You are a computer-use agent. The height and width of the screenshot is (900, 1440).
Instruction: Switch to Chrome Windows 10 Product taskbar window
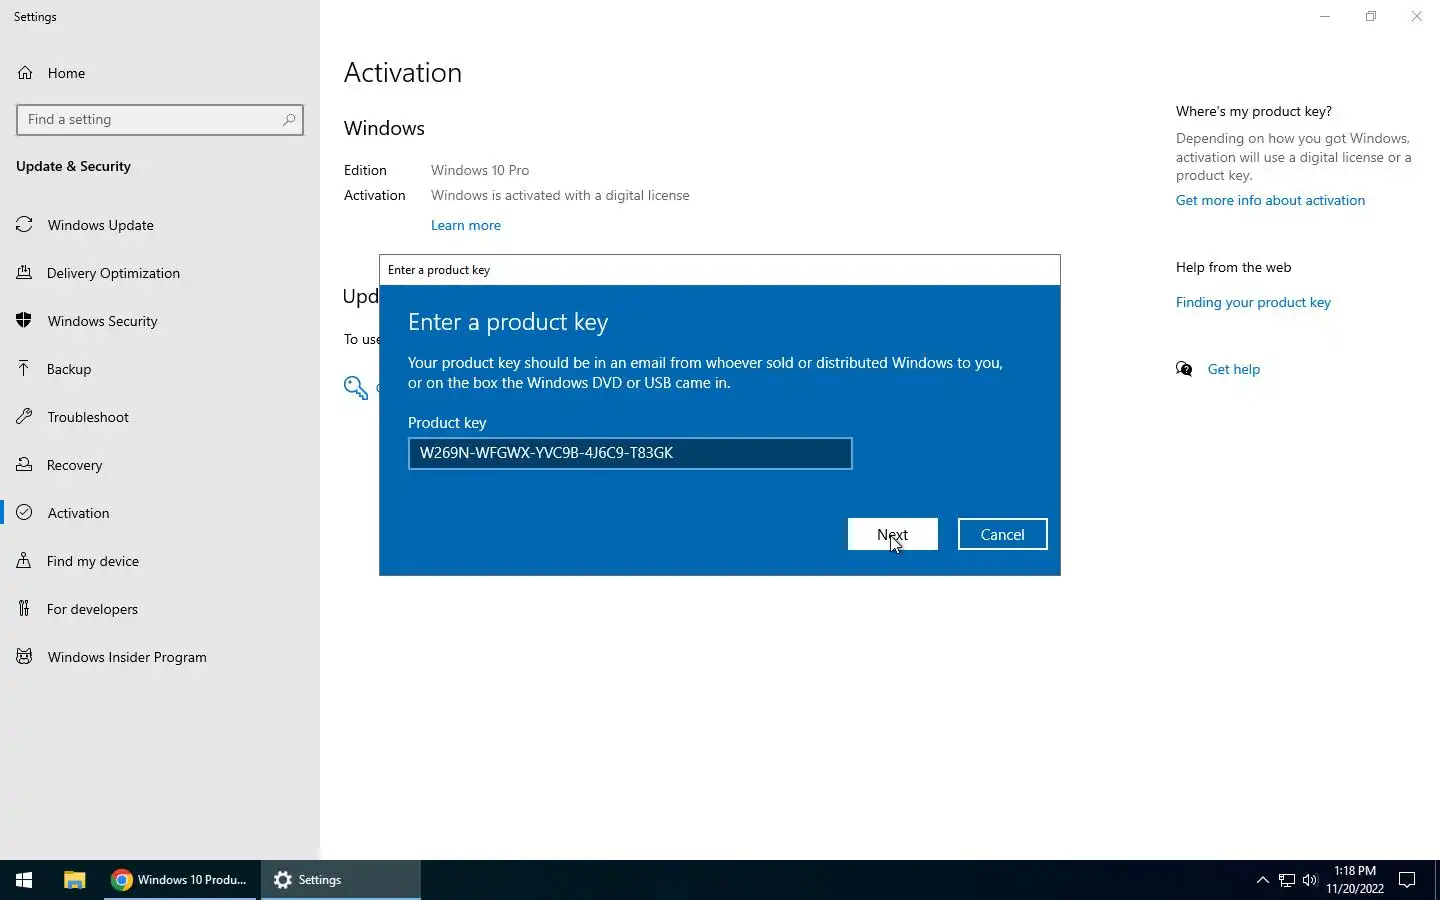coord(181,880)
